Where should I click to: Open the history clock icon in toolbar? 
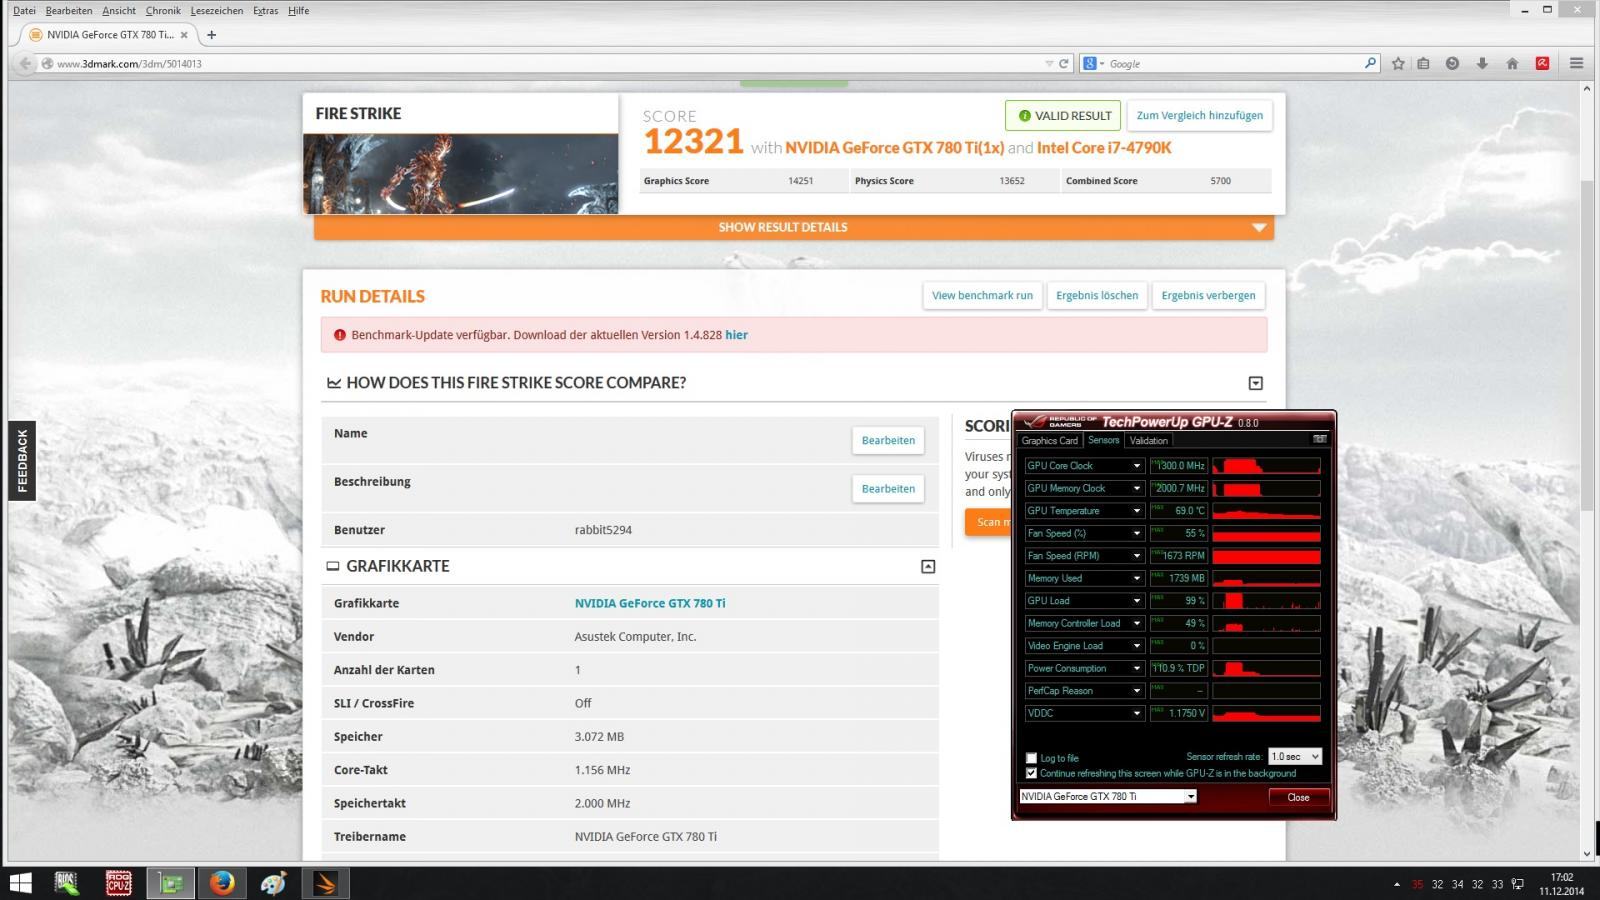coord(1452,63)
